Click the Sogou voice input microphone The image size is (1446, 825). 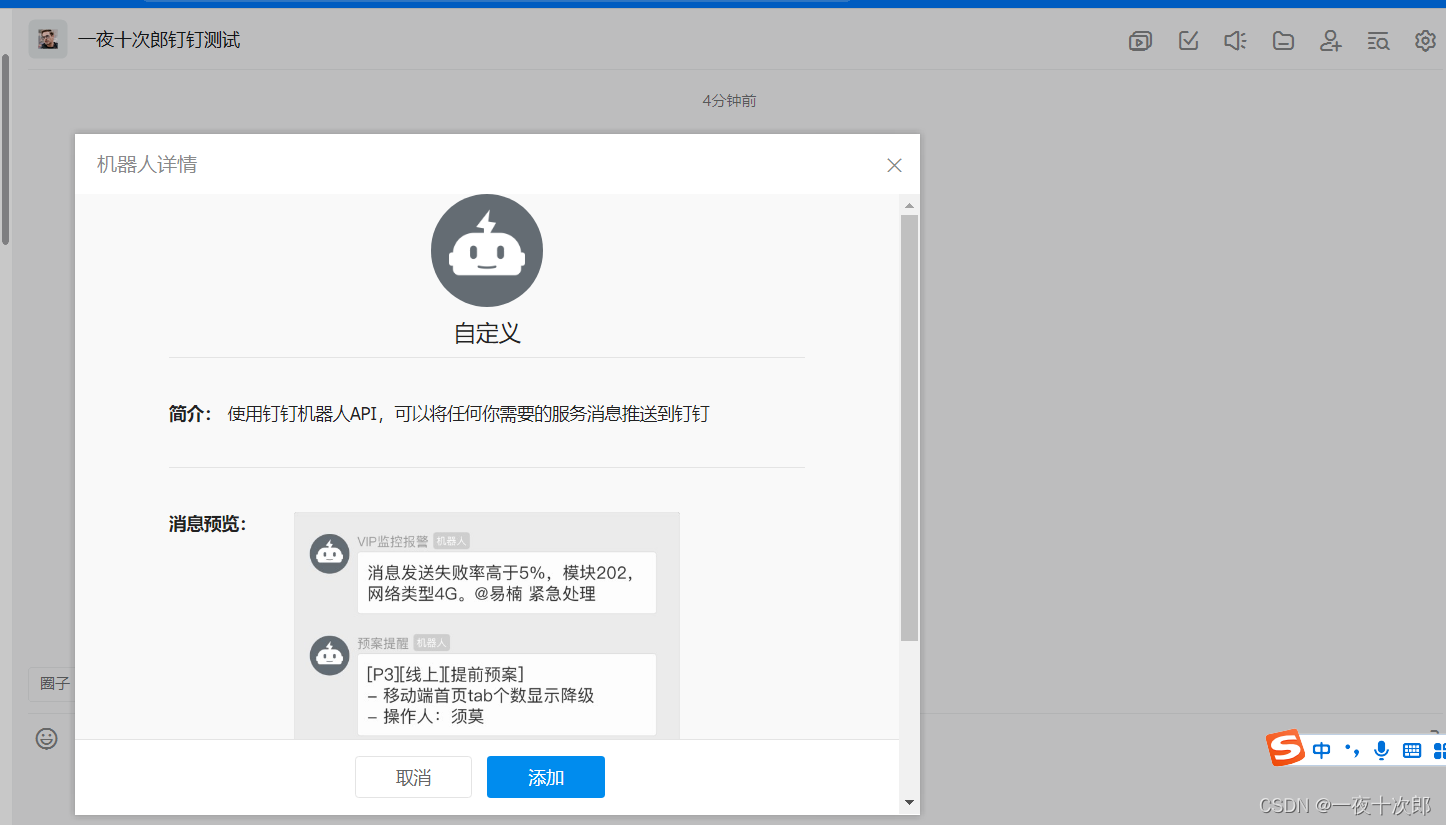tap(1382, 750)
